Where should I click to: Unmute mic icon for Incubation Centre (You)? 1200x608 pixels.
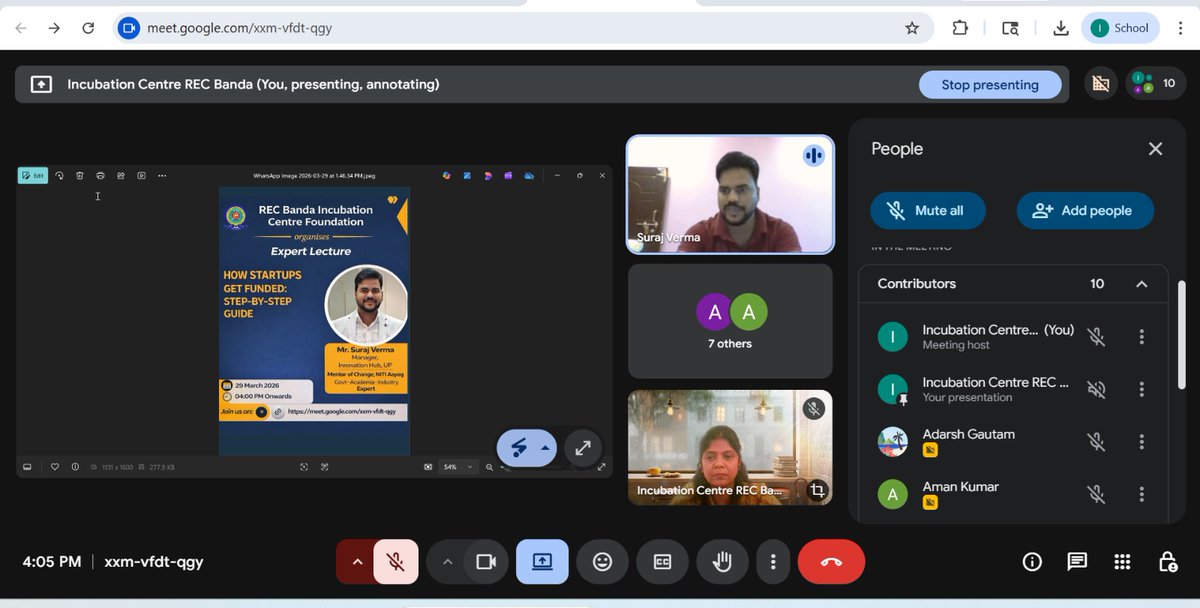[x=1097, y=337]
